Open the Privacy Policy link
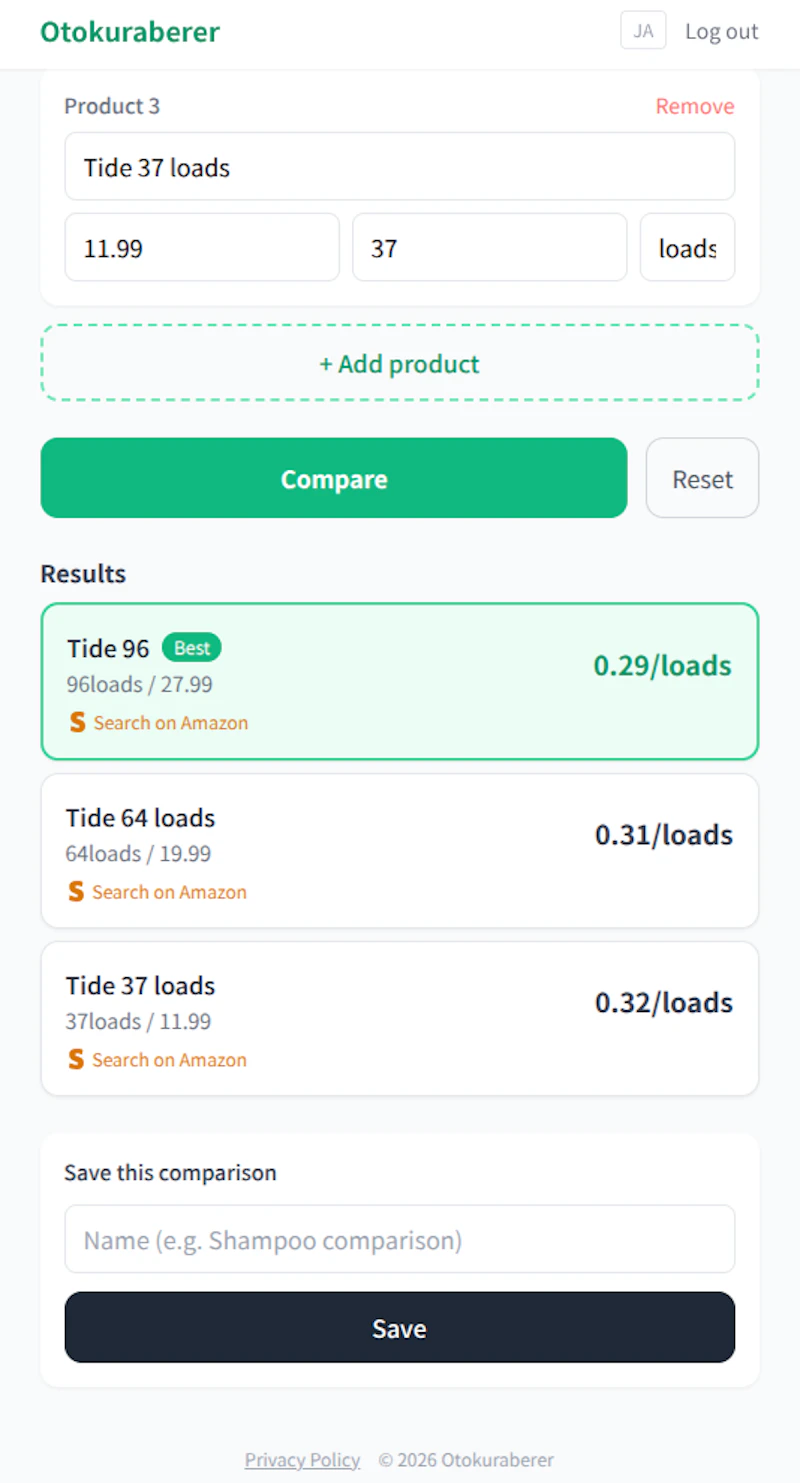The image size is (800, 1483). [x=302, y=1460]
